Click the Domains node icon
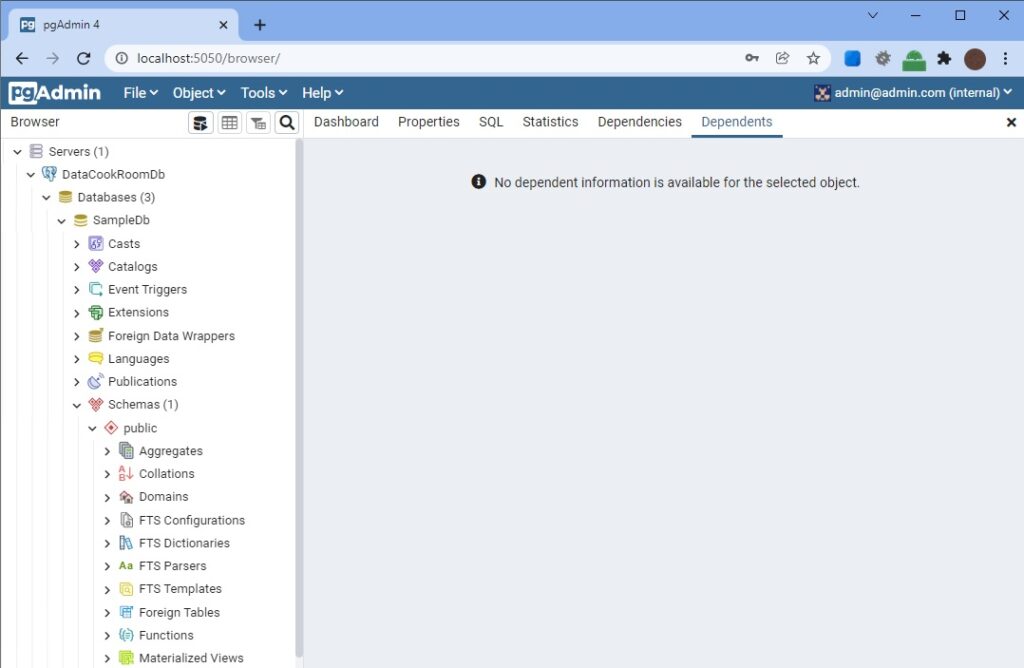This screenshot has height=668, width=1024. tap(126, 497)
